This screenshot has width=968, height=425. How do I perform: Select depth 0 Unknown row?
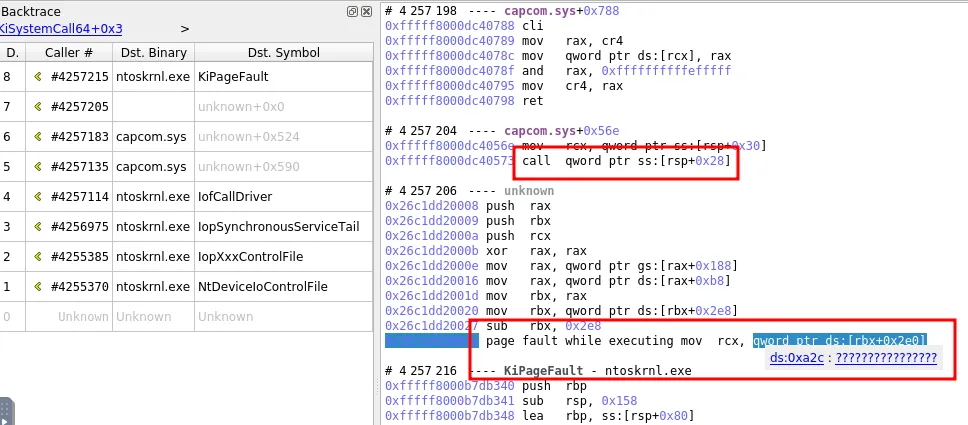click(x=186, y=316)
